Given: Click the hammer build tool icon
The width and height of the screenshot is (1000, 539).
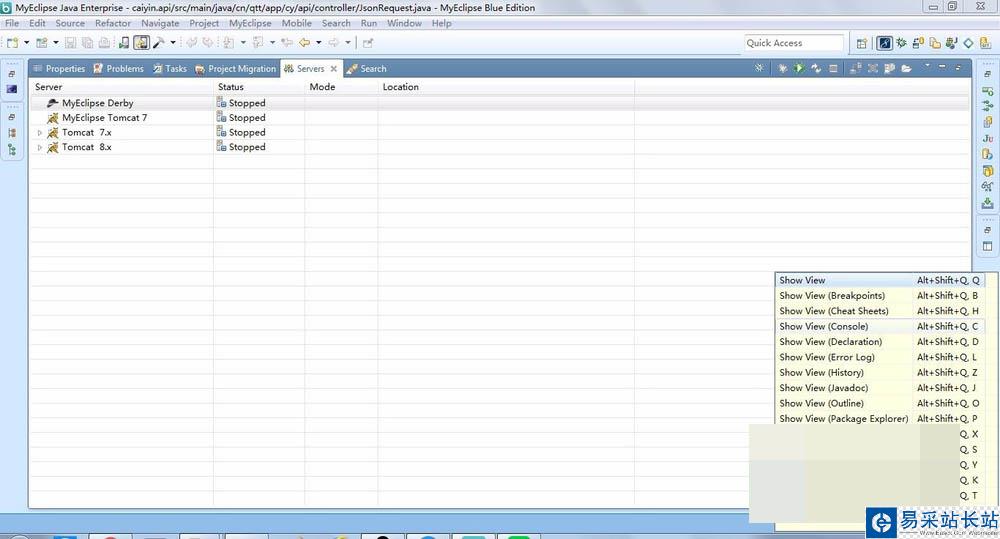Looking at the screenshot, I should [x=158, y=43].
